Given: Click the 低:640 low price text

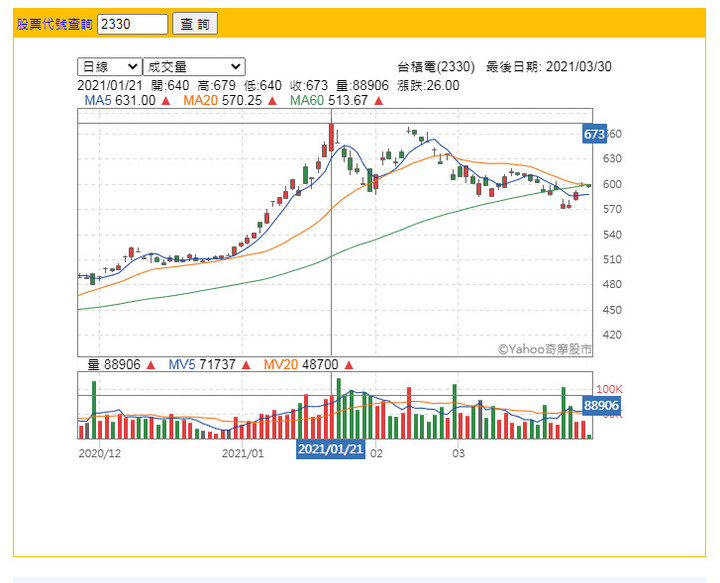Looking at the screenshot, I should tap(263, 85).
